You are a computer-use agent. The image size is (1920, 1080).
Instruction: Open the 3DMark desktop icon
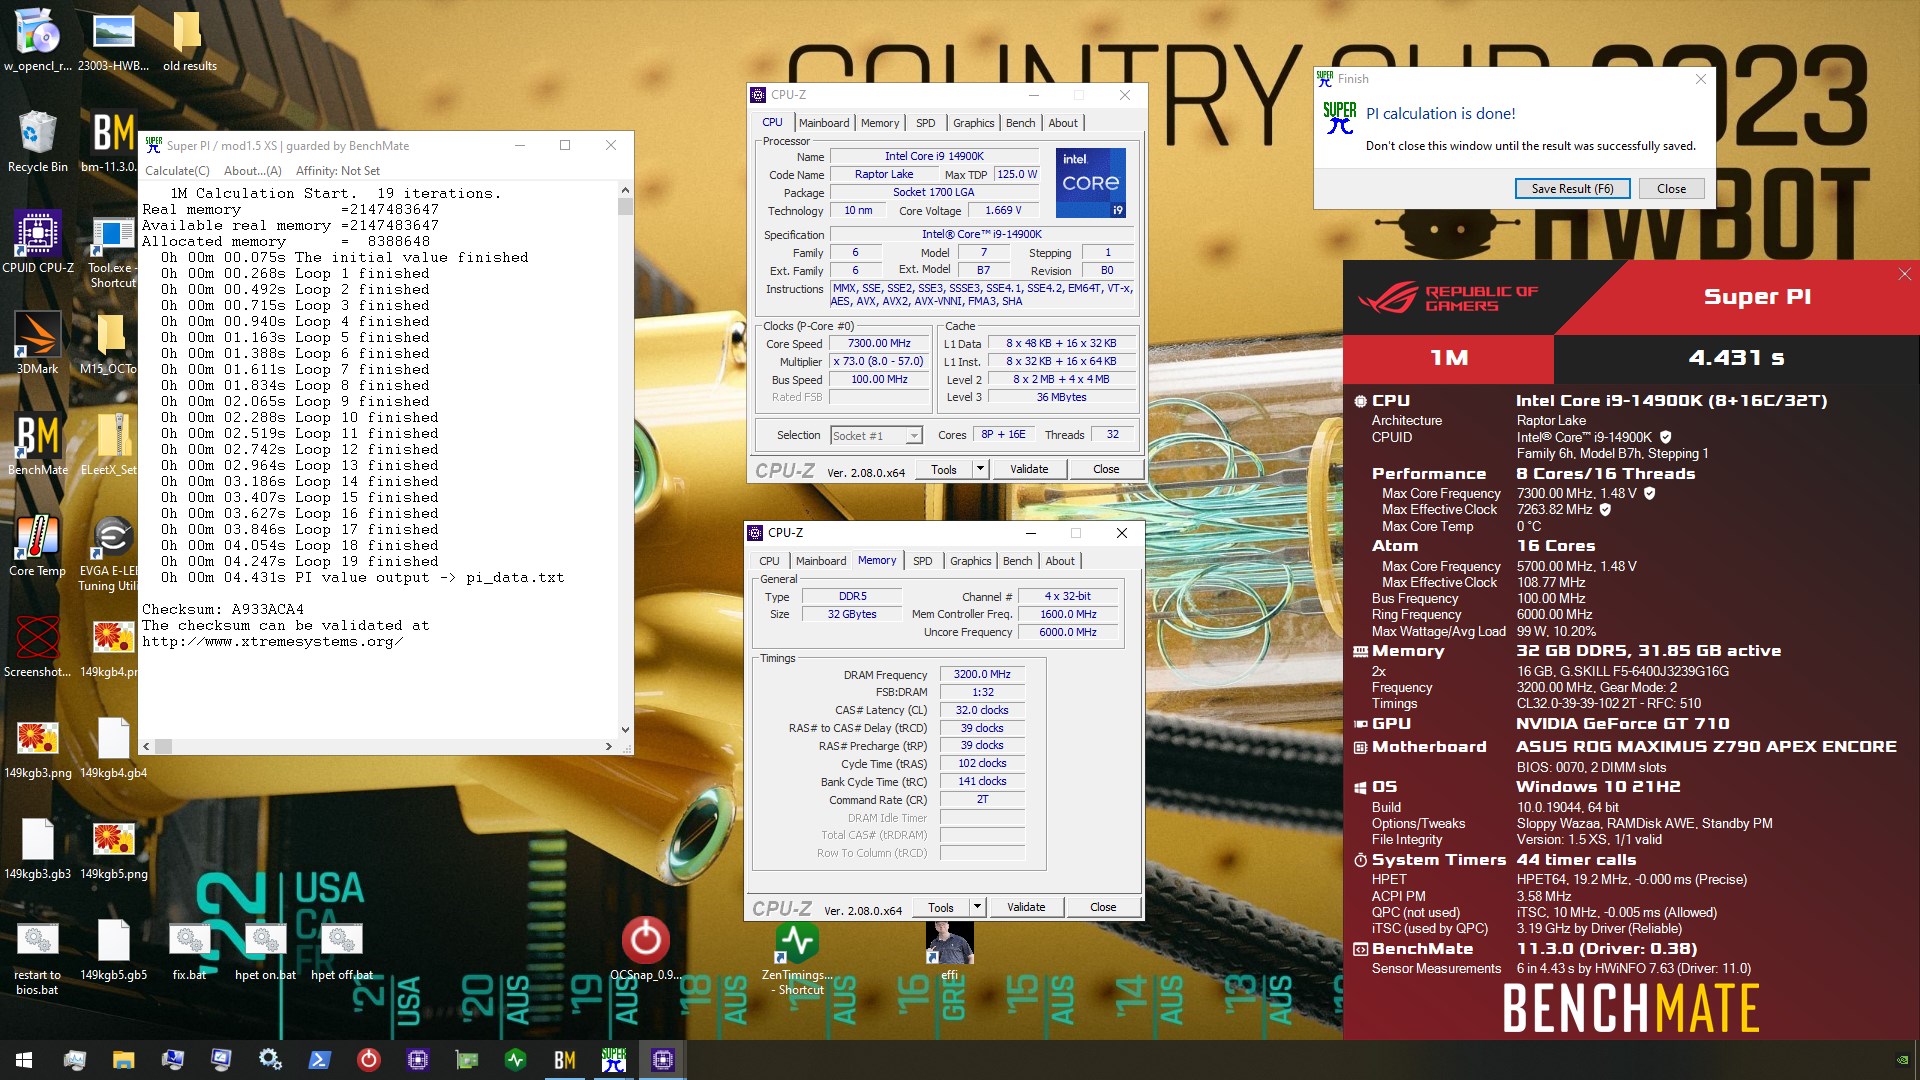pos(37,342)
